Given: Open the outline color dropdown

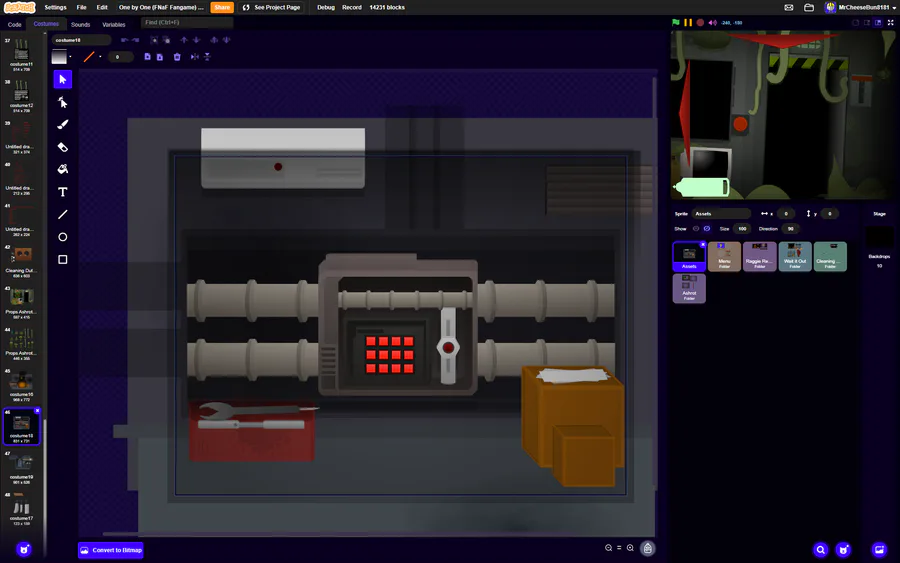Looking at the screenshot, I should [x=100, y=57].
